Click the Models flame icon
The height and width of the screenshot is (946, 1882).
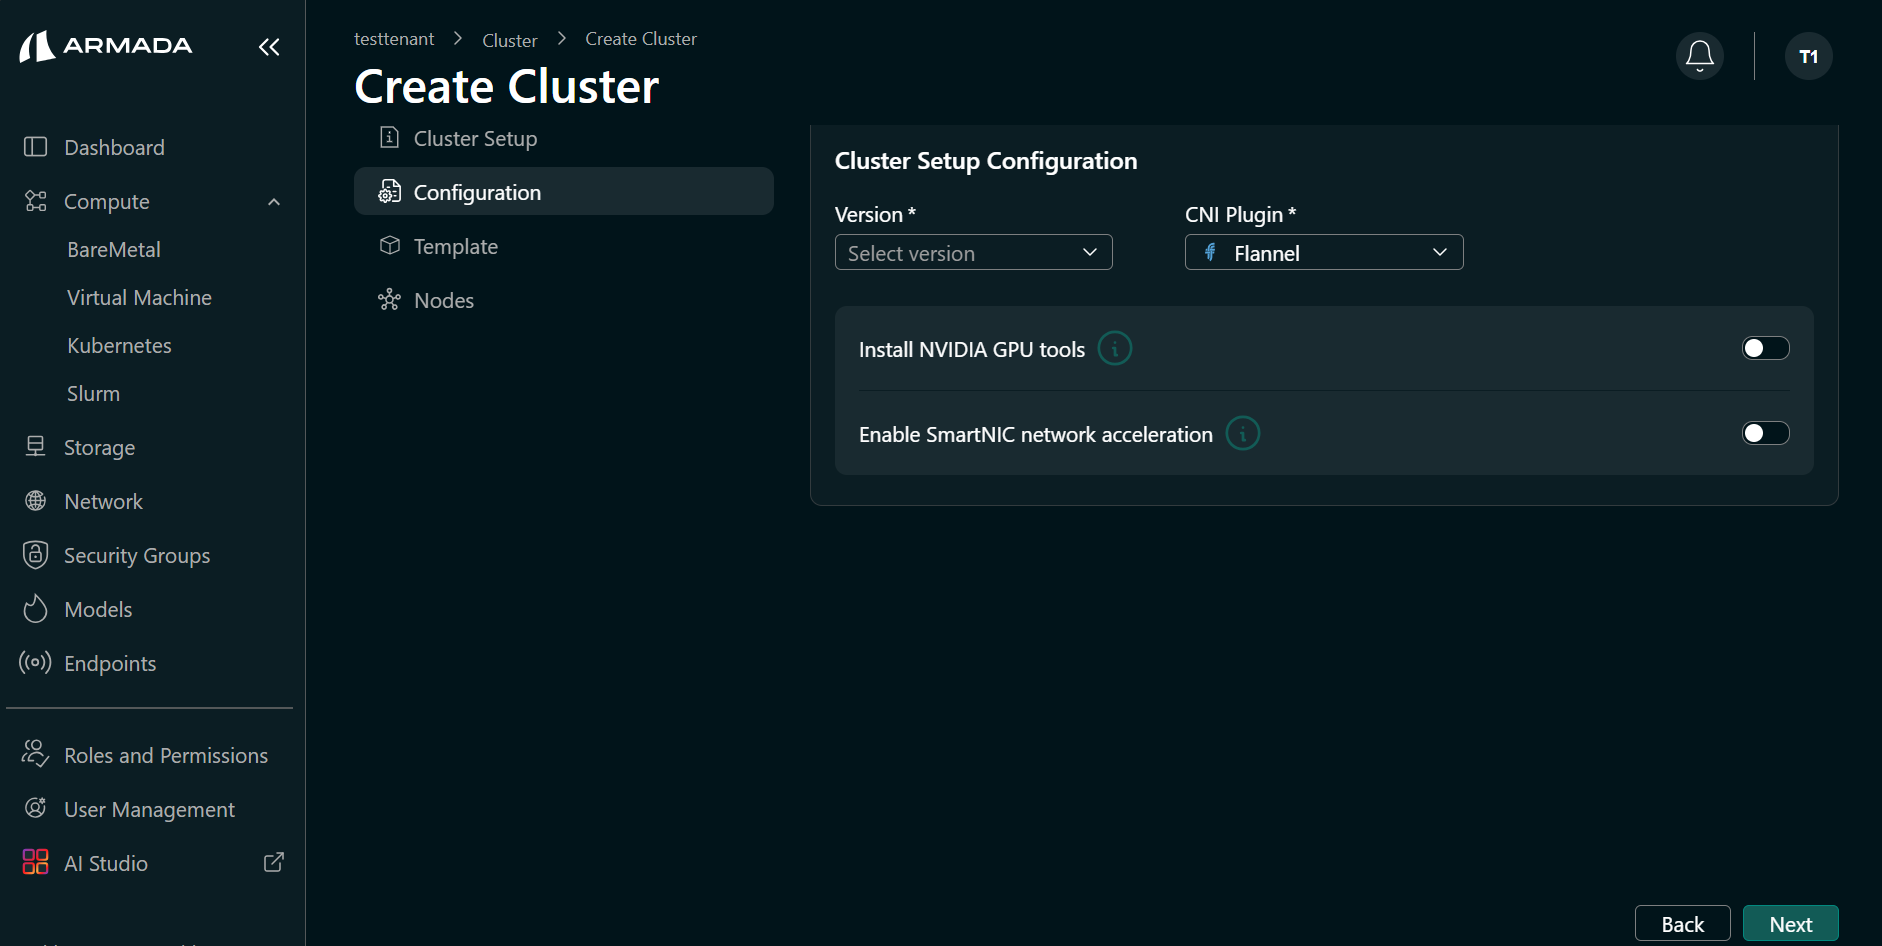[x=35, y=609]
